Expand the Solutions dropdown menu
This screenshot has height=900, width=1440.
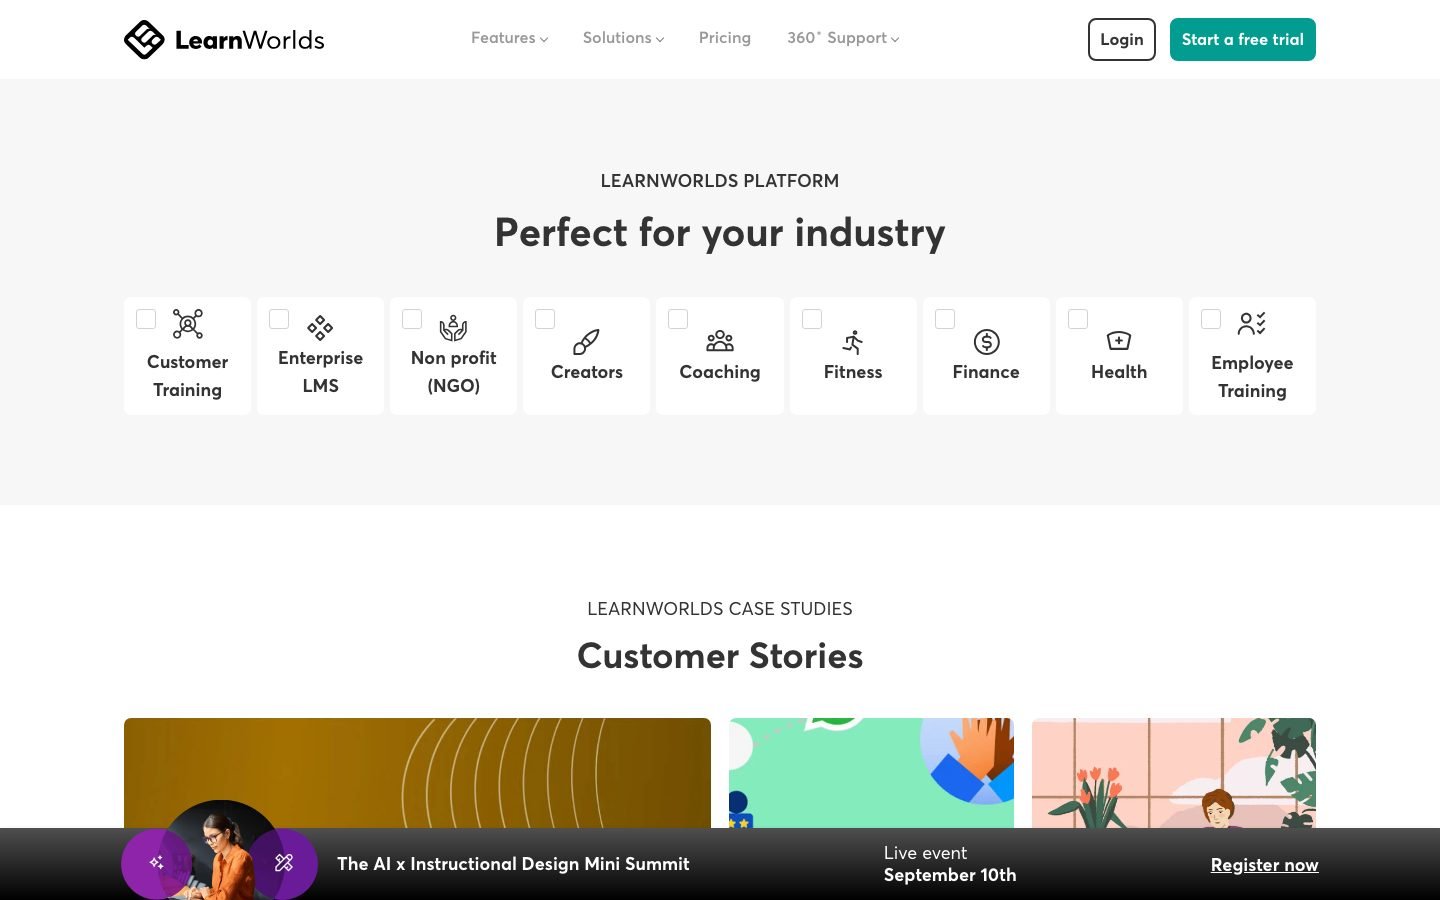point(623,38)
